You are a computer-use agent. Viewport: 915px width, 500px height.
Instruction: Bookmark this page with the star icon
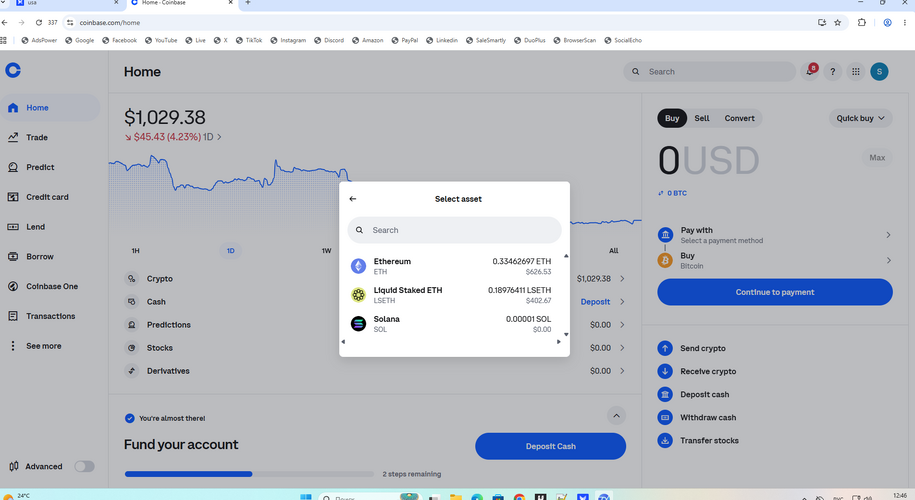pos(837,23)
